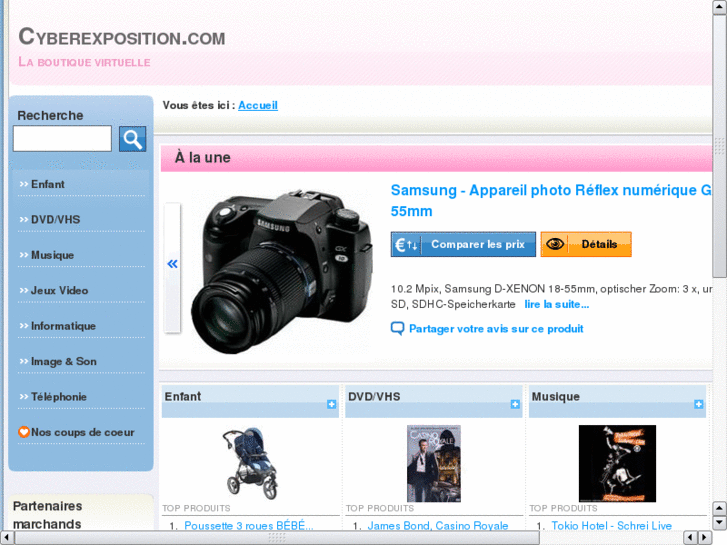Click the speech bubble review icon
Viewport: 727px width, 545px height.
397,328
